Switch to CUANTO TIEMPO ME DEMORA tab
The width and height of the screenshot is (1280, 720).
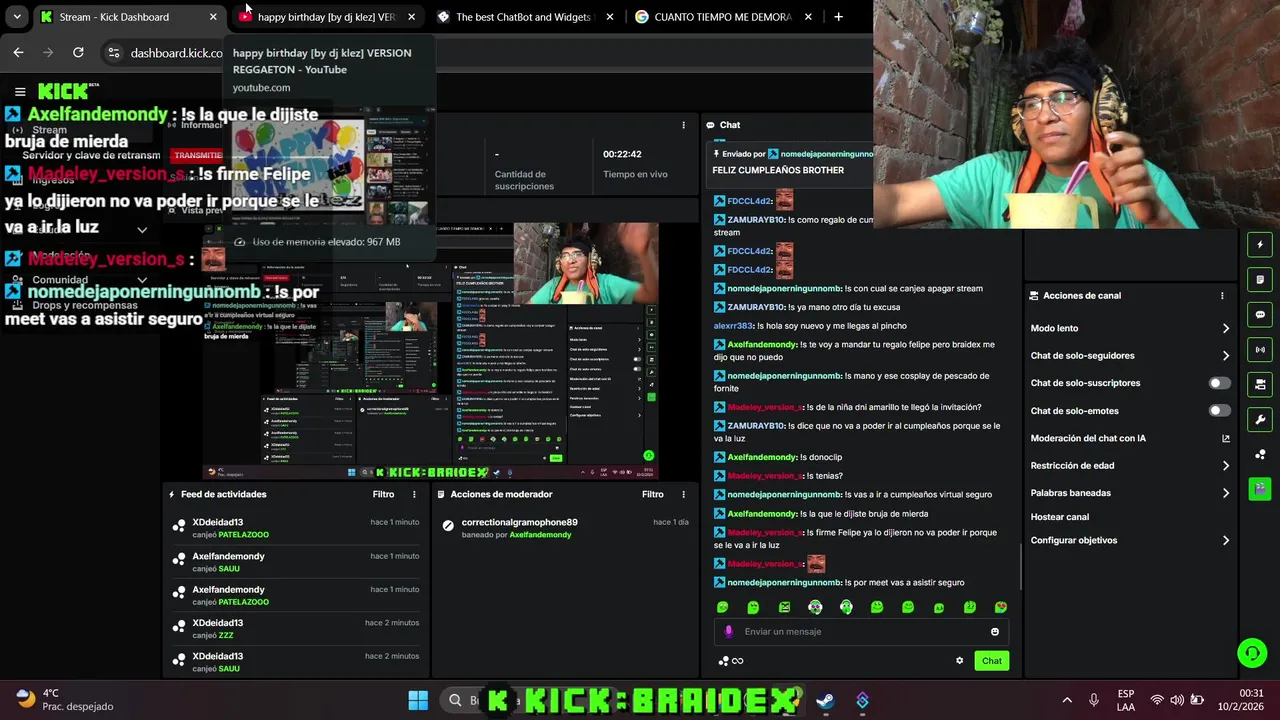[724, 17]
